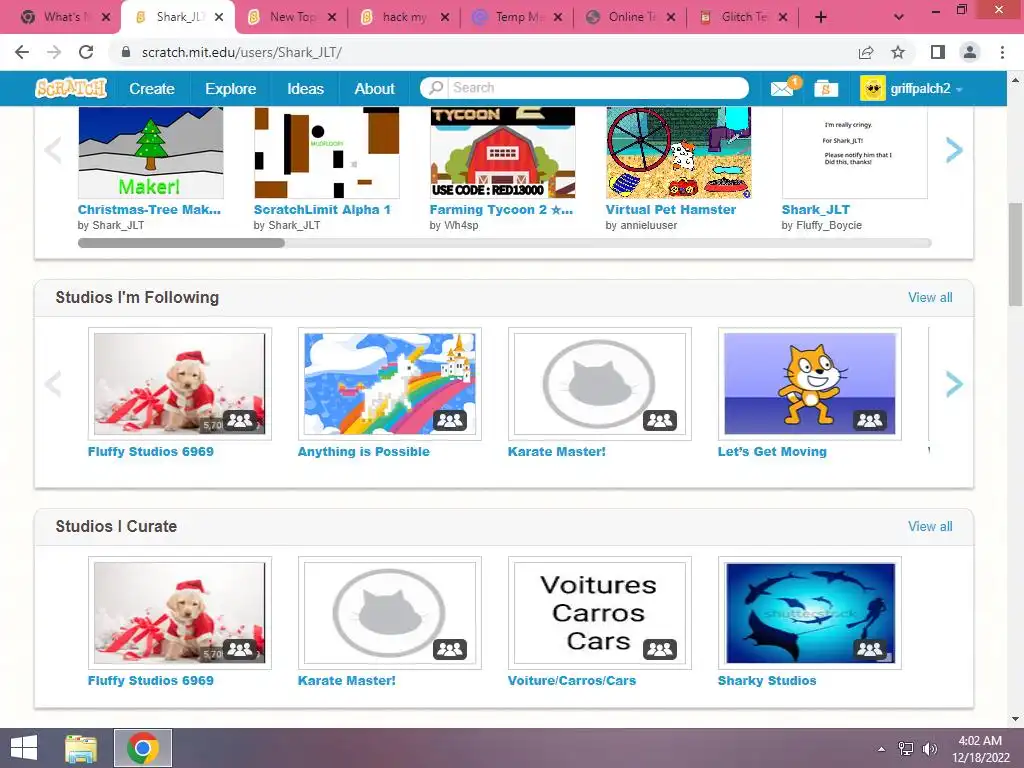
Task: View all Studios I'm Following
Action: (930, 297)
